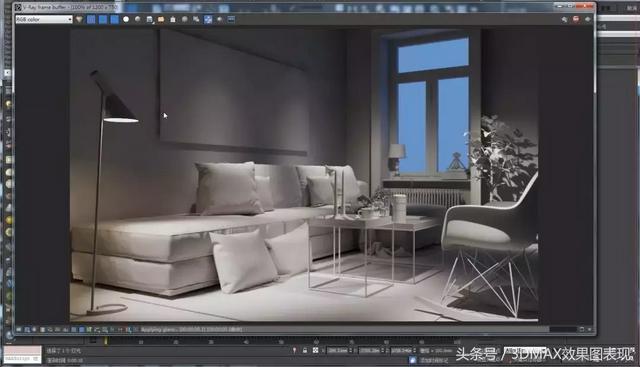Toggle the red channel button
This screenshot has width=640, height=367.
[x=91, y=19]
